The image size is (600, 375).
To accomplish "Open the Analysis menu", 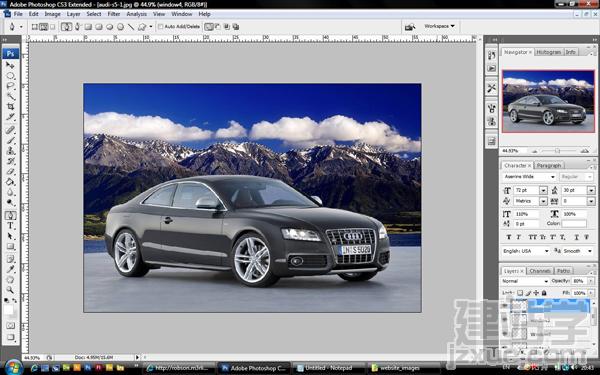I will click(x=137, y=14).
